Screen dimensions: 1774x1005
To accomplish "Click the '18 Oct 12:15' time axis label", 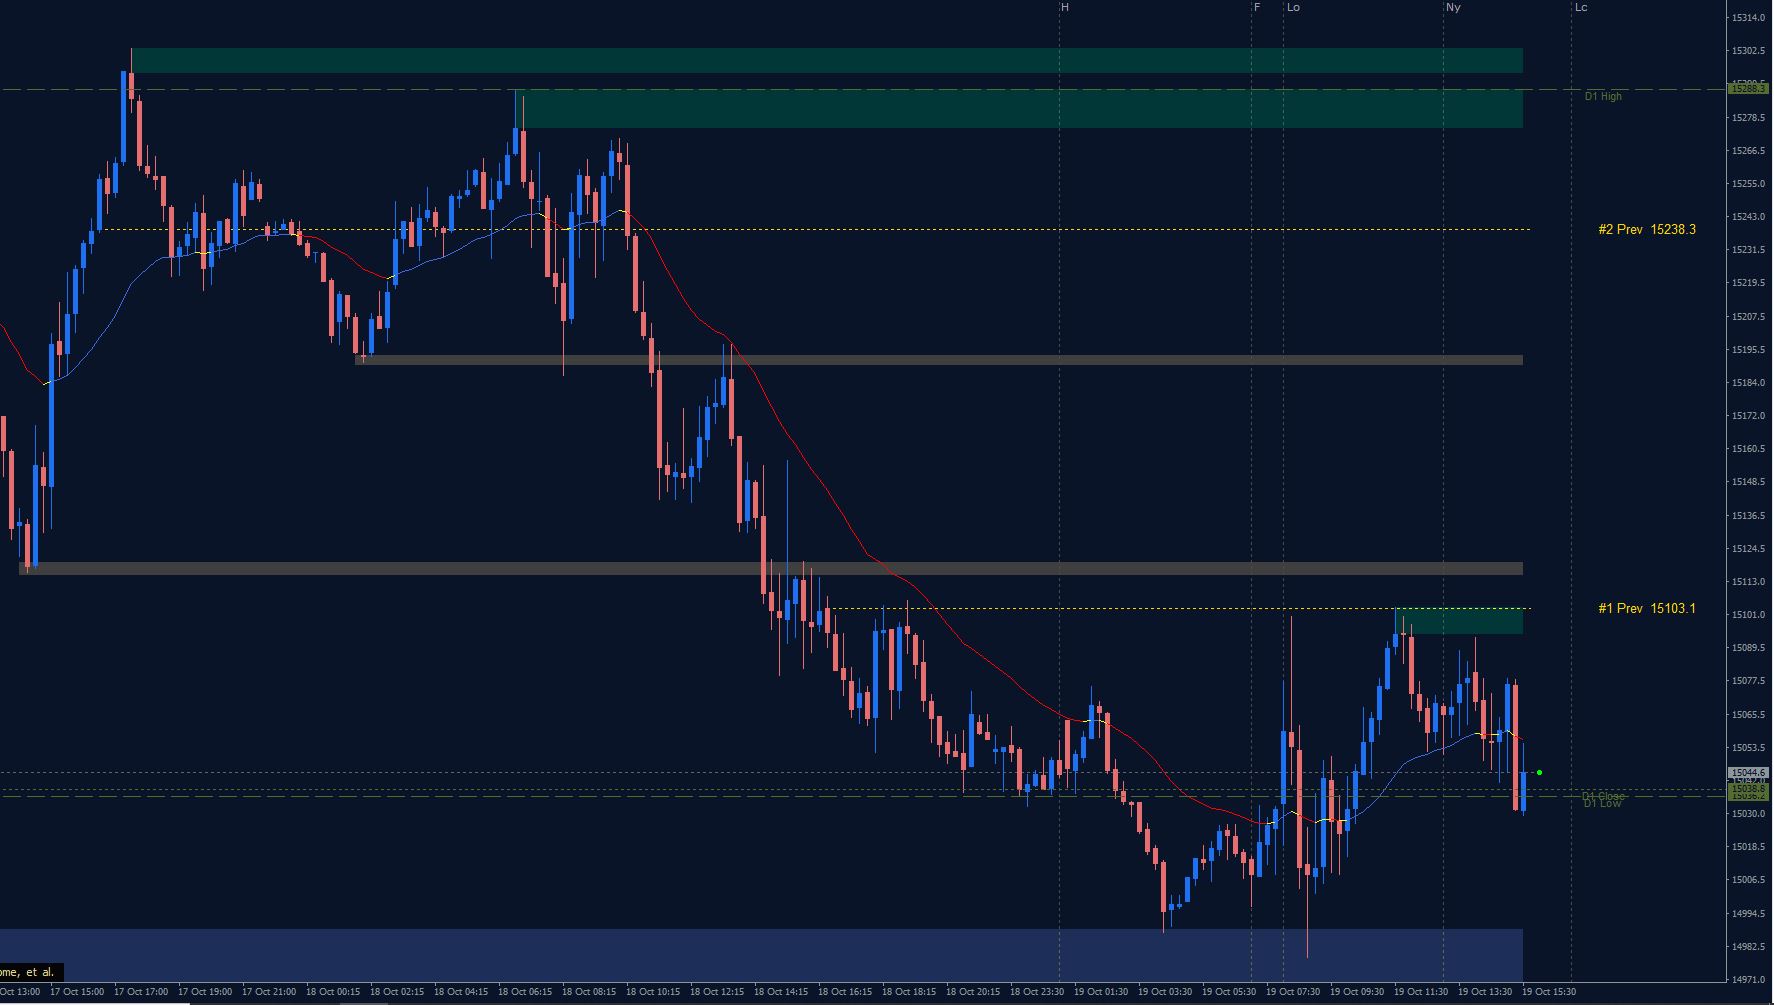I will coord(717,992).
